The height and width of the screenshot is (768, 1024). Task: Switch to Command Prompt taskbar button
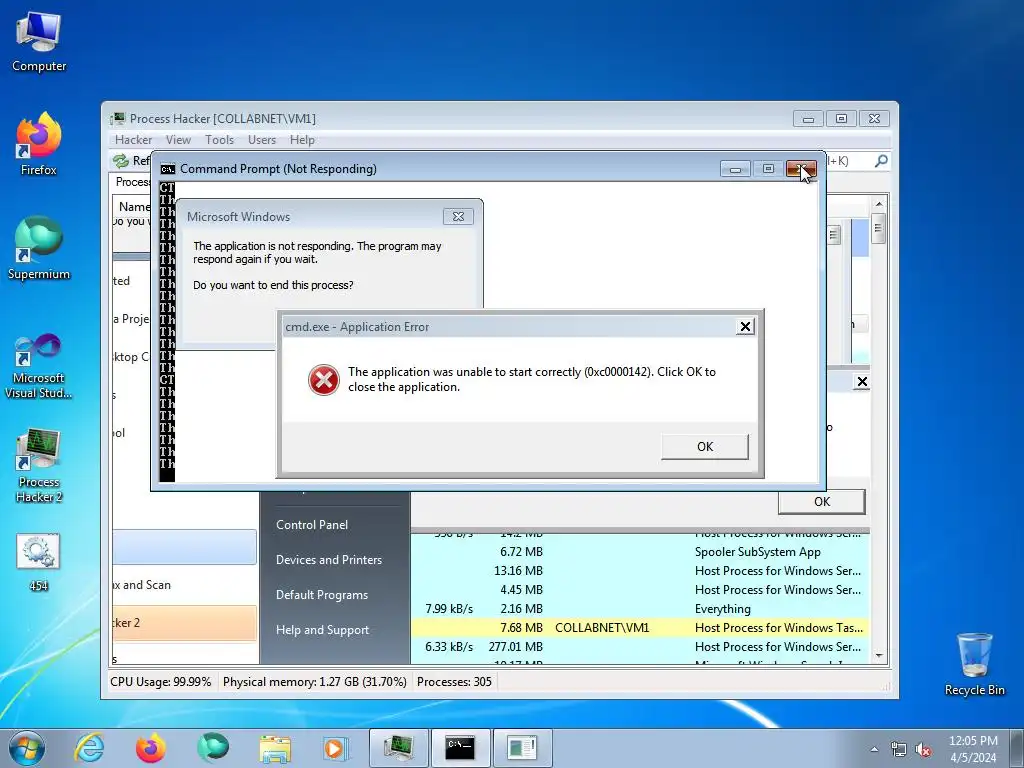coord(460,748)
